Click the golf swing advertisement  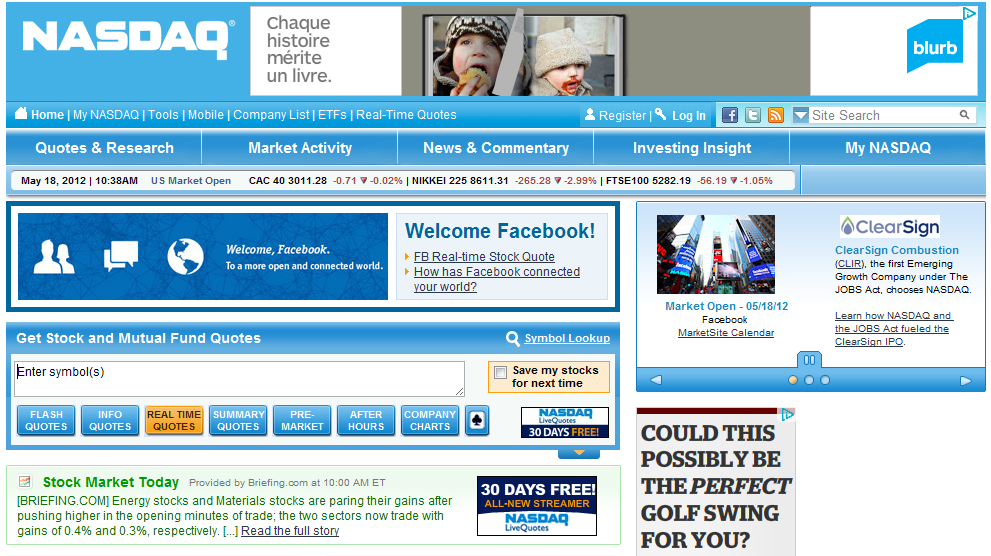(715, 482)
